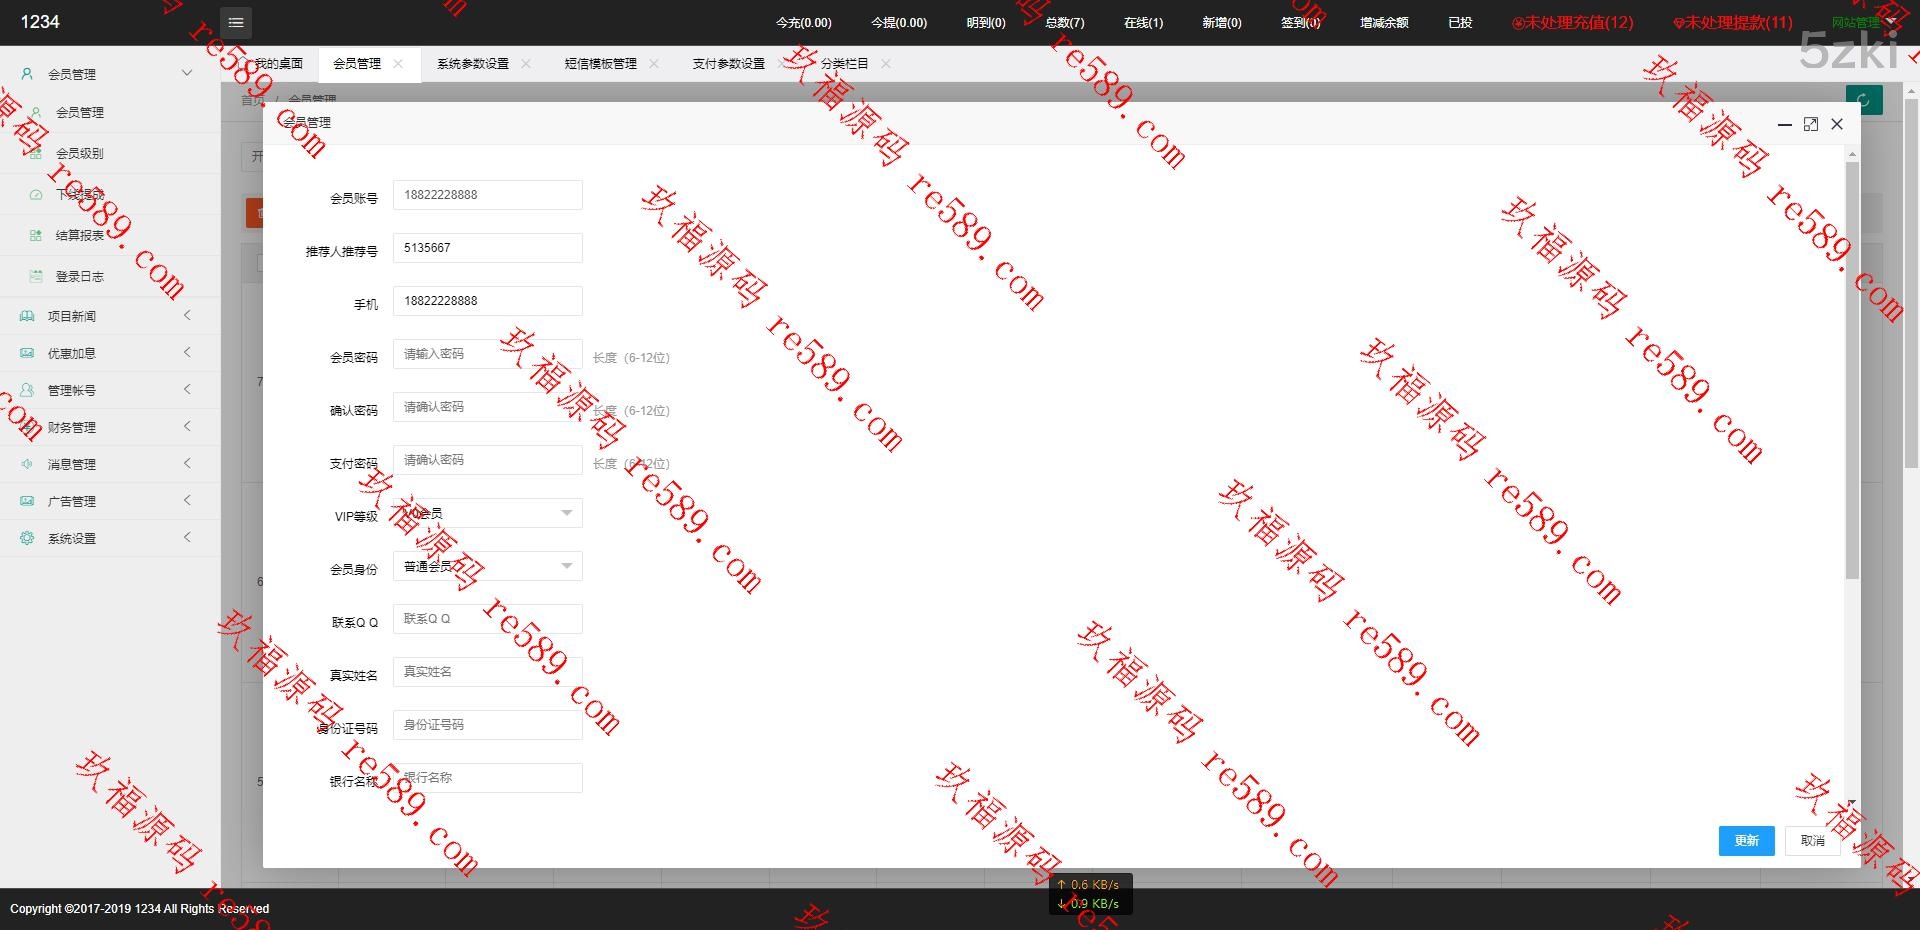Expand the 优惠加息 sidebar menu
The width and height of the screenshot is (1920, 930).
pyautogui.click(x=187, y=353)
